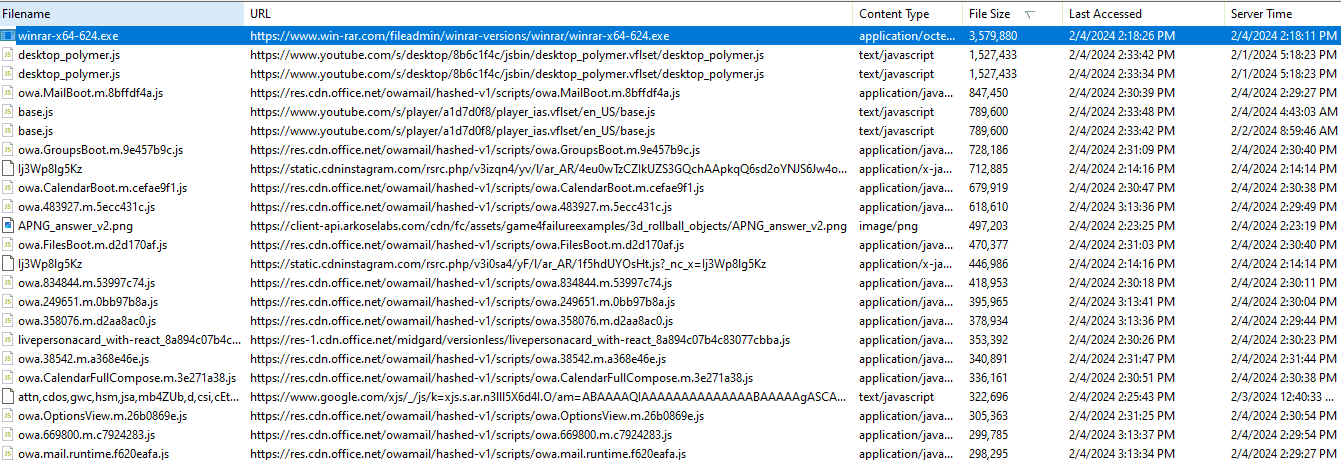This screenshot has height=460, width=1341.
Task: Click the www.google.com/xjs URL cell
Action: (548, 396)
